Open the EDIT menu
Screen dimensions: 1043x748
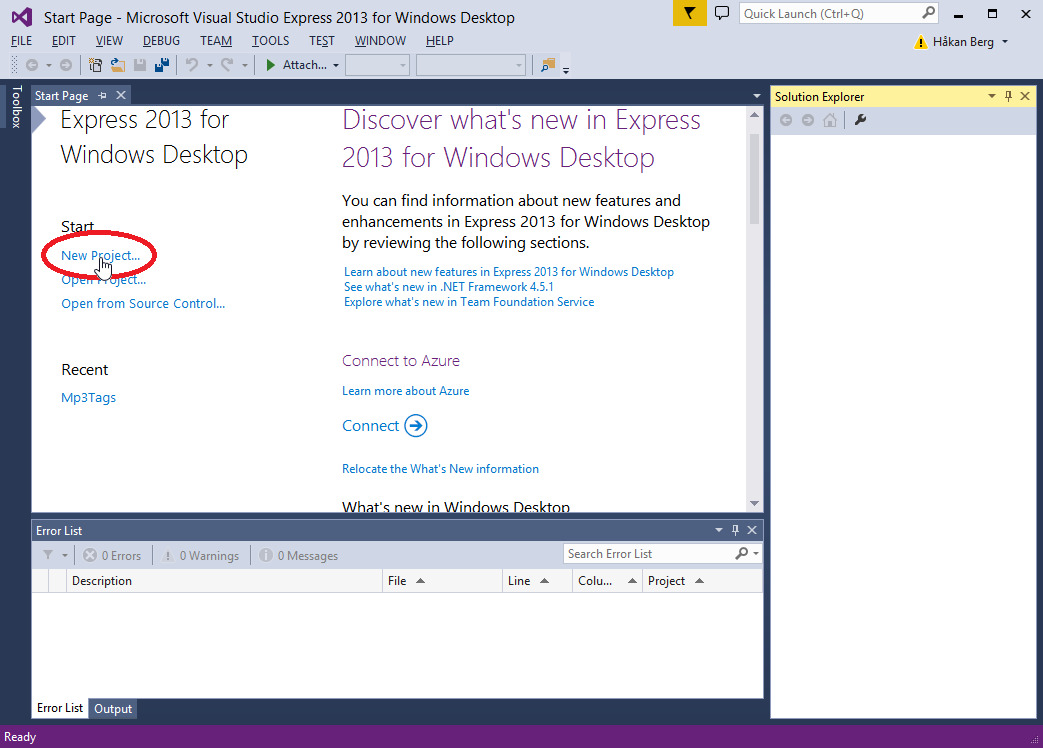click(64, 41)
